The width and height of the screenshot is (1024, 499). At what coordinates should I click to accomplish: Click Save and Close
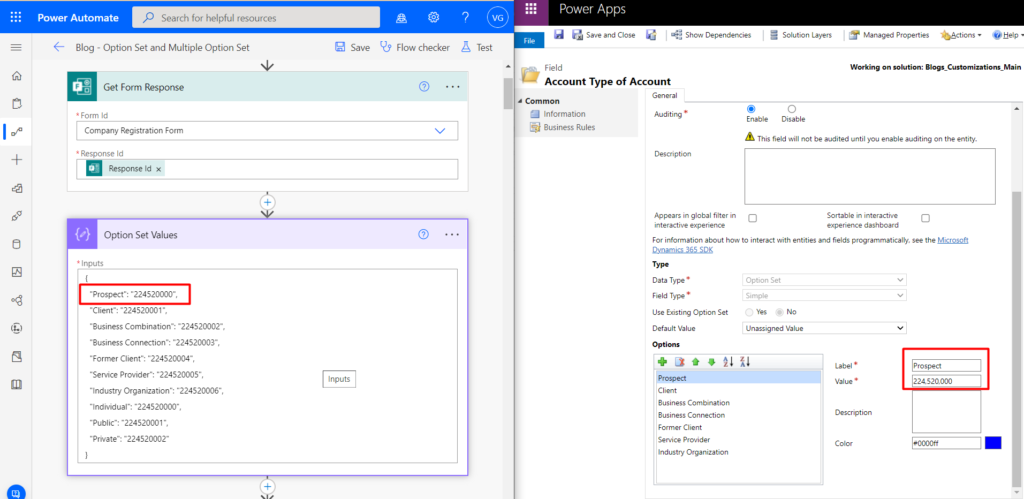pos(603,35)
